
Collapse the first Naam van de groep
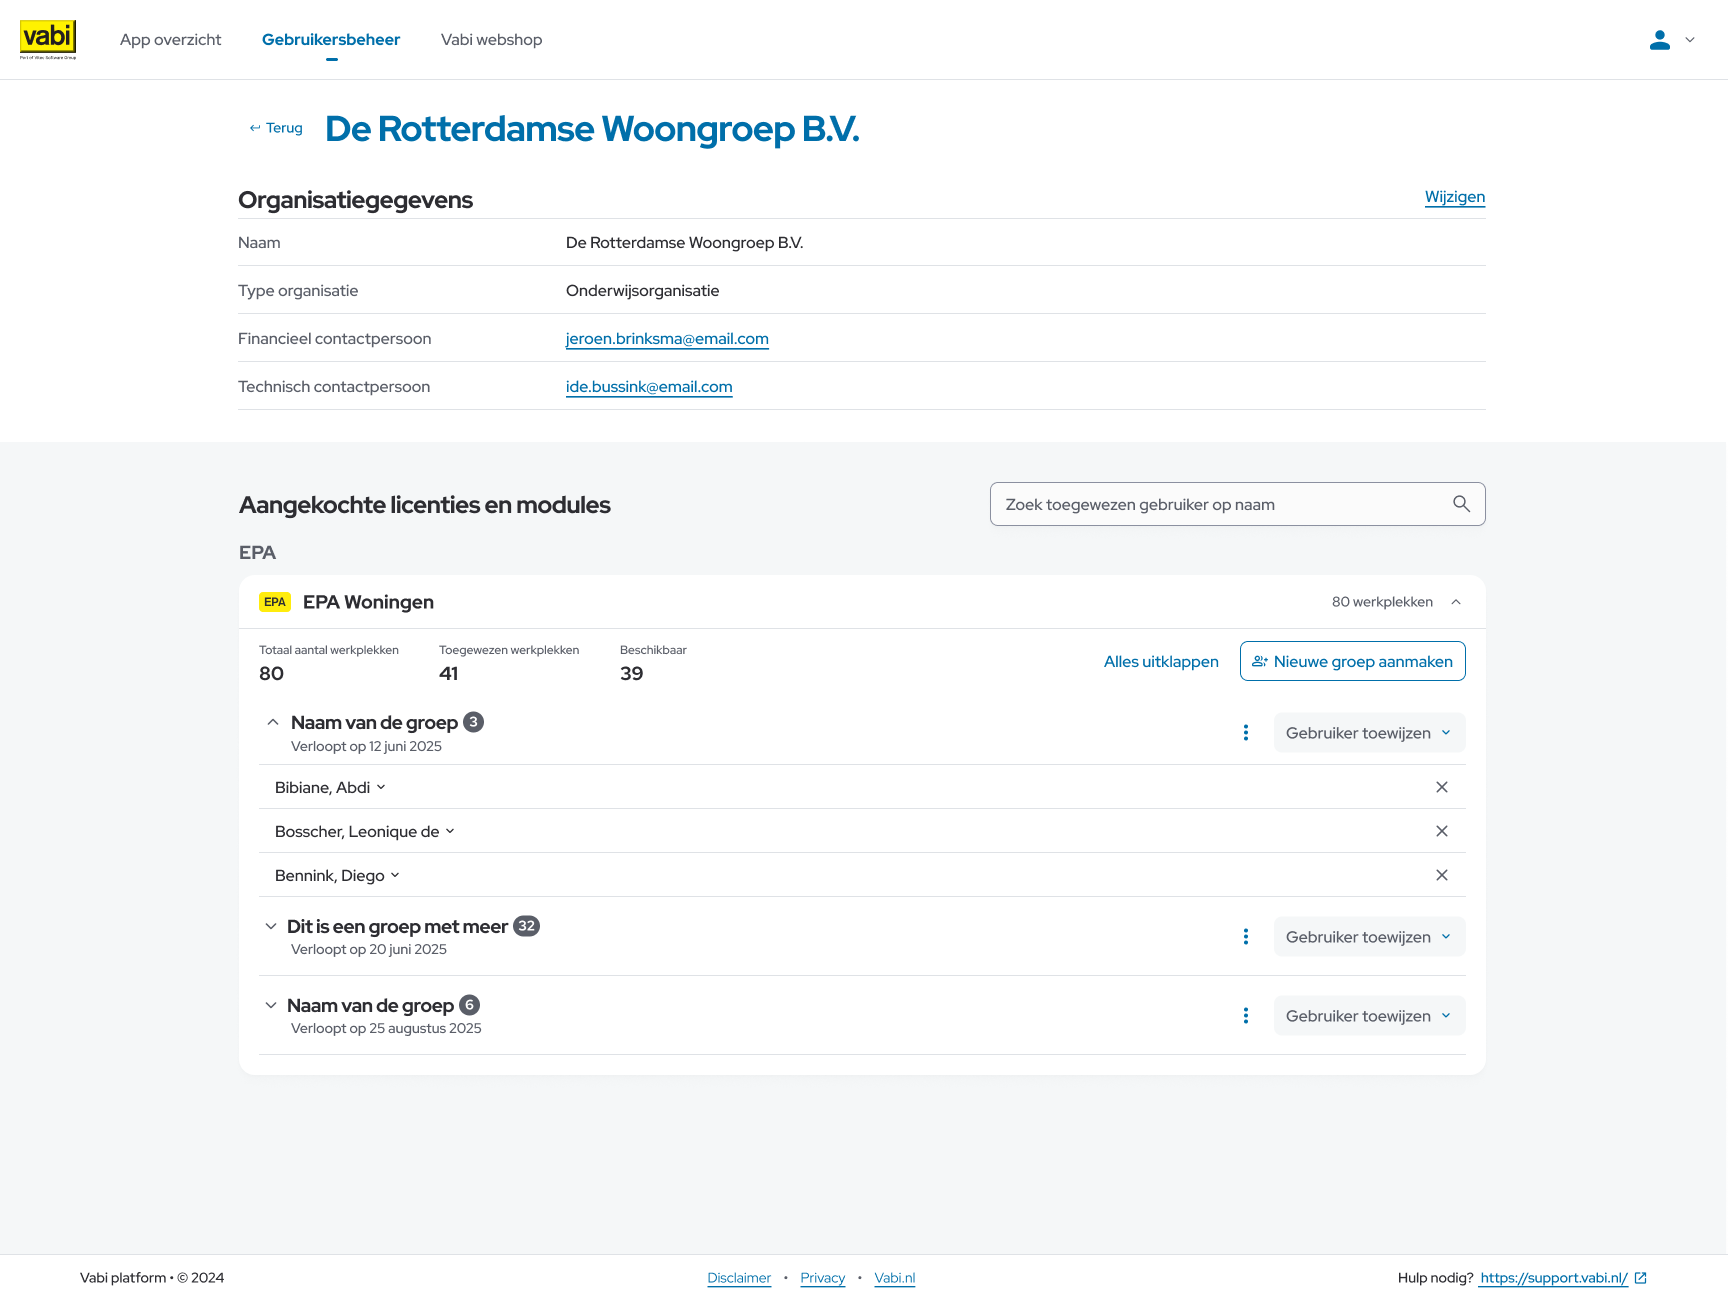click(273, 722)
